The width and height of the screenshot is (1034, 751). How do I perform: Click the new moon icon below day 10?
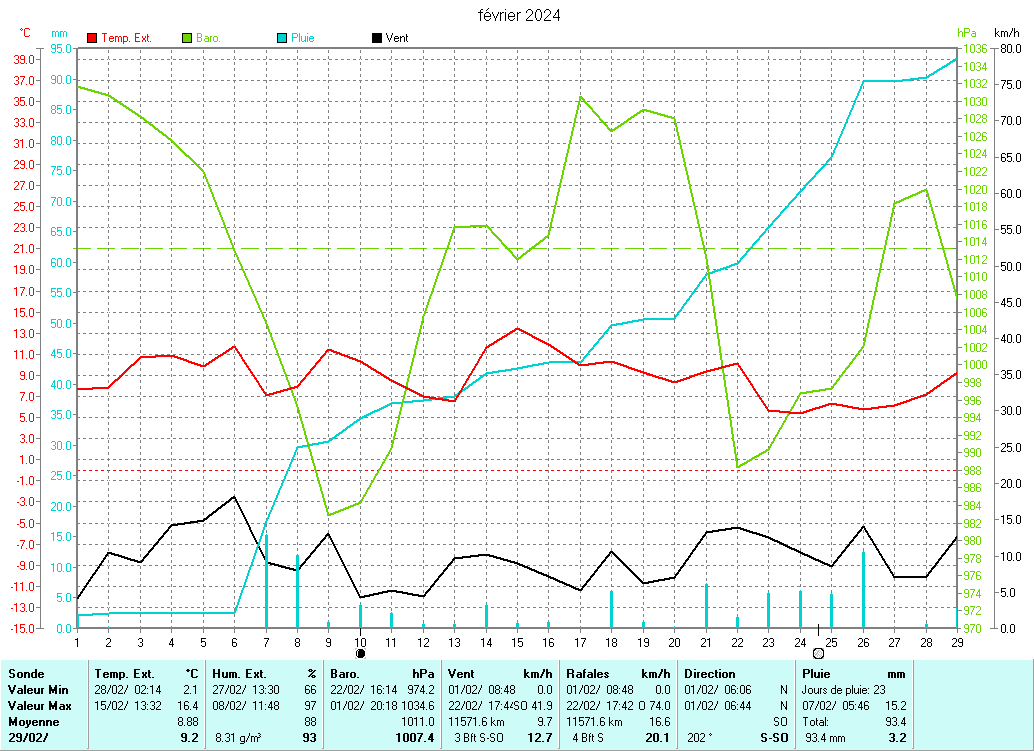[x=360, y=653]
